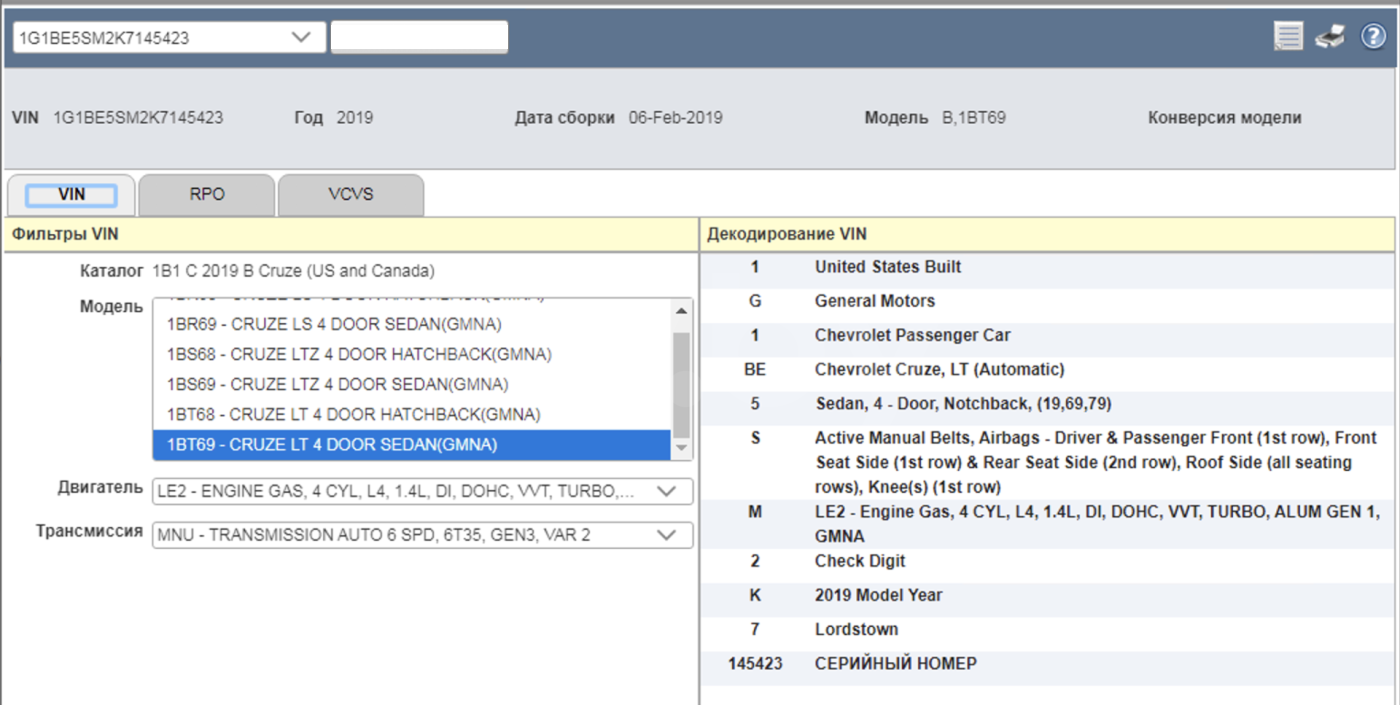1400x705 pixels.
Task: Click the model value B,1BT69
Action: 974,118
